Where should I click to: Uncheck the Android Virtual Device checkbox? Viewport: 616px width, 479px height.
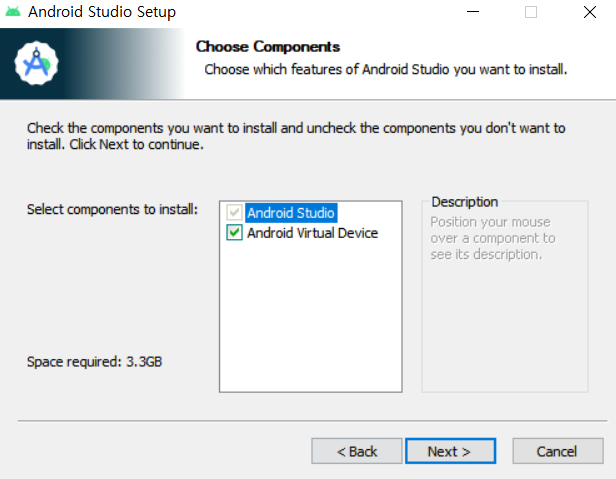(x=234, y=233)
